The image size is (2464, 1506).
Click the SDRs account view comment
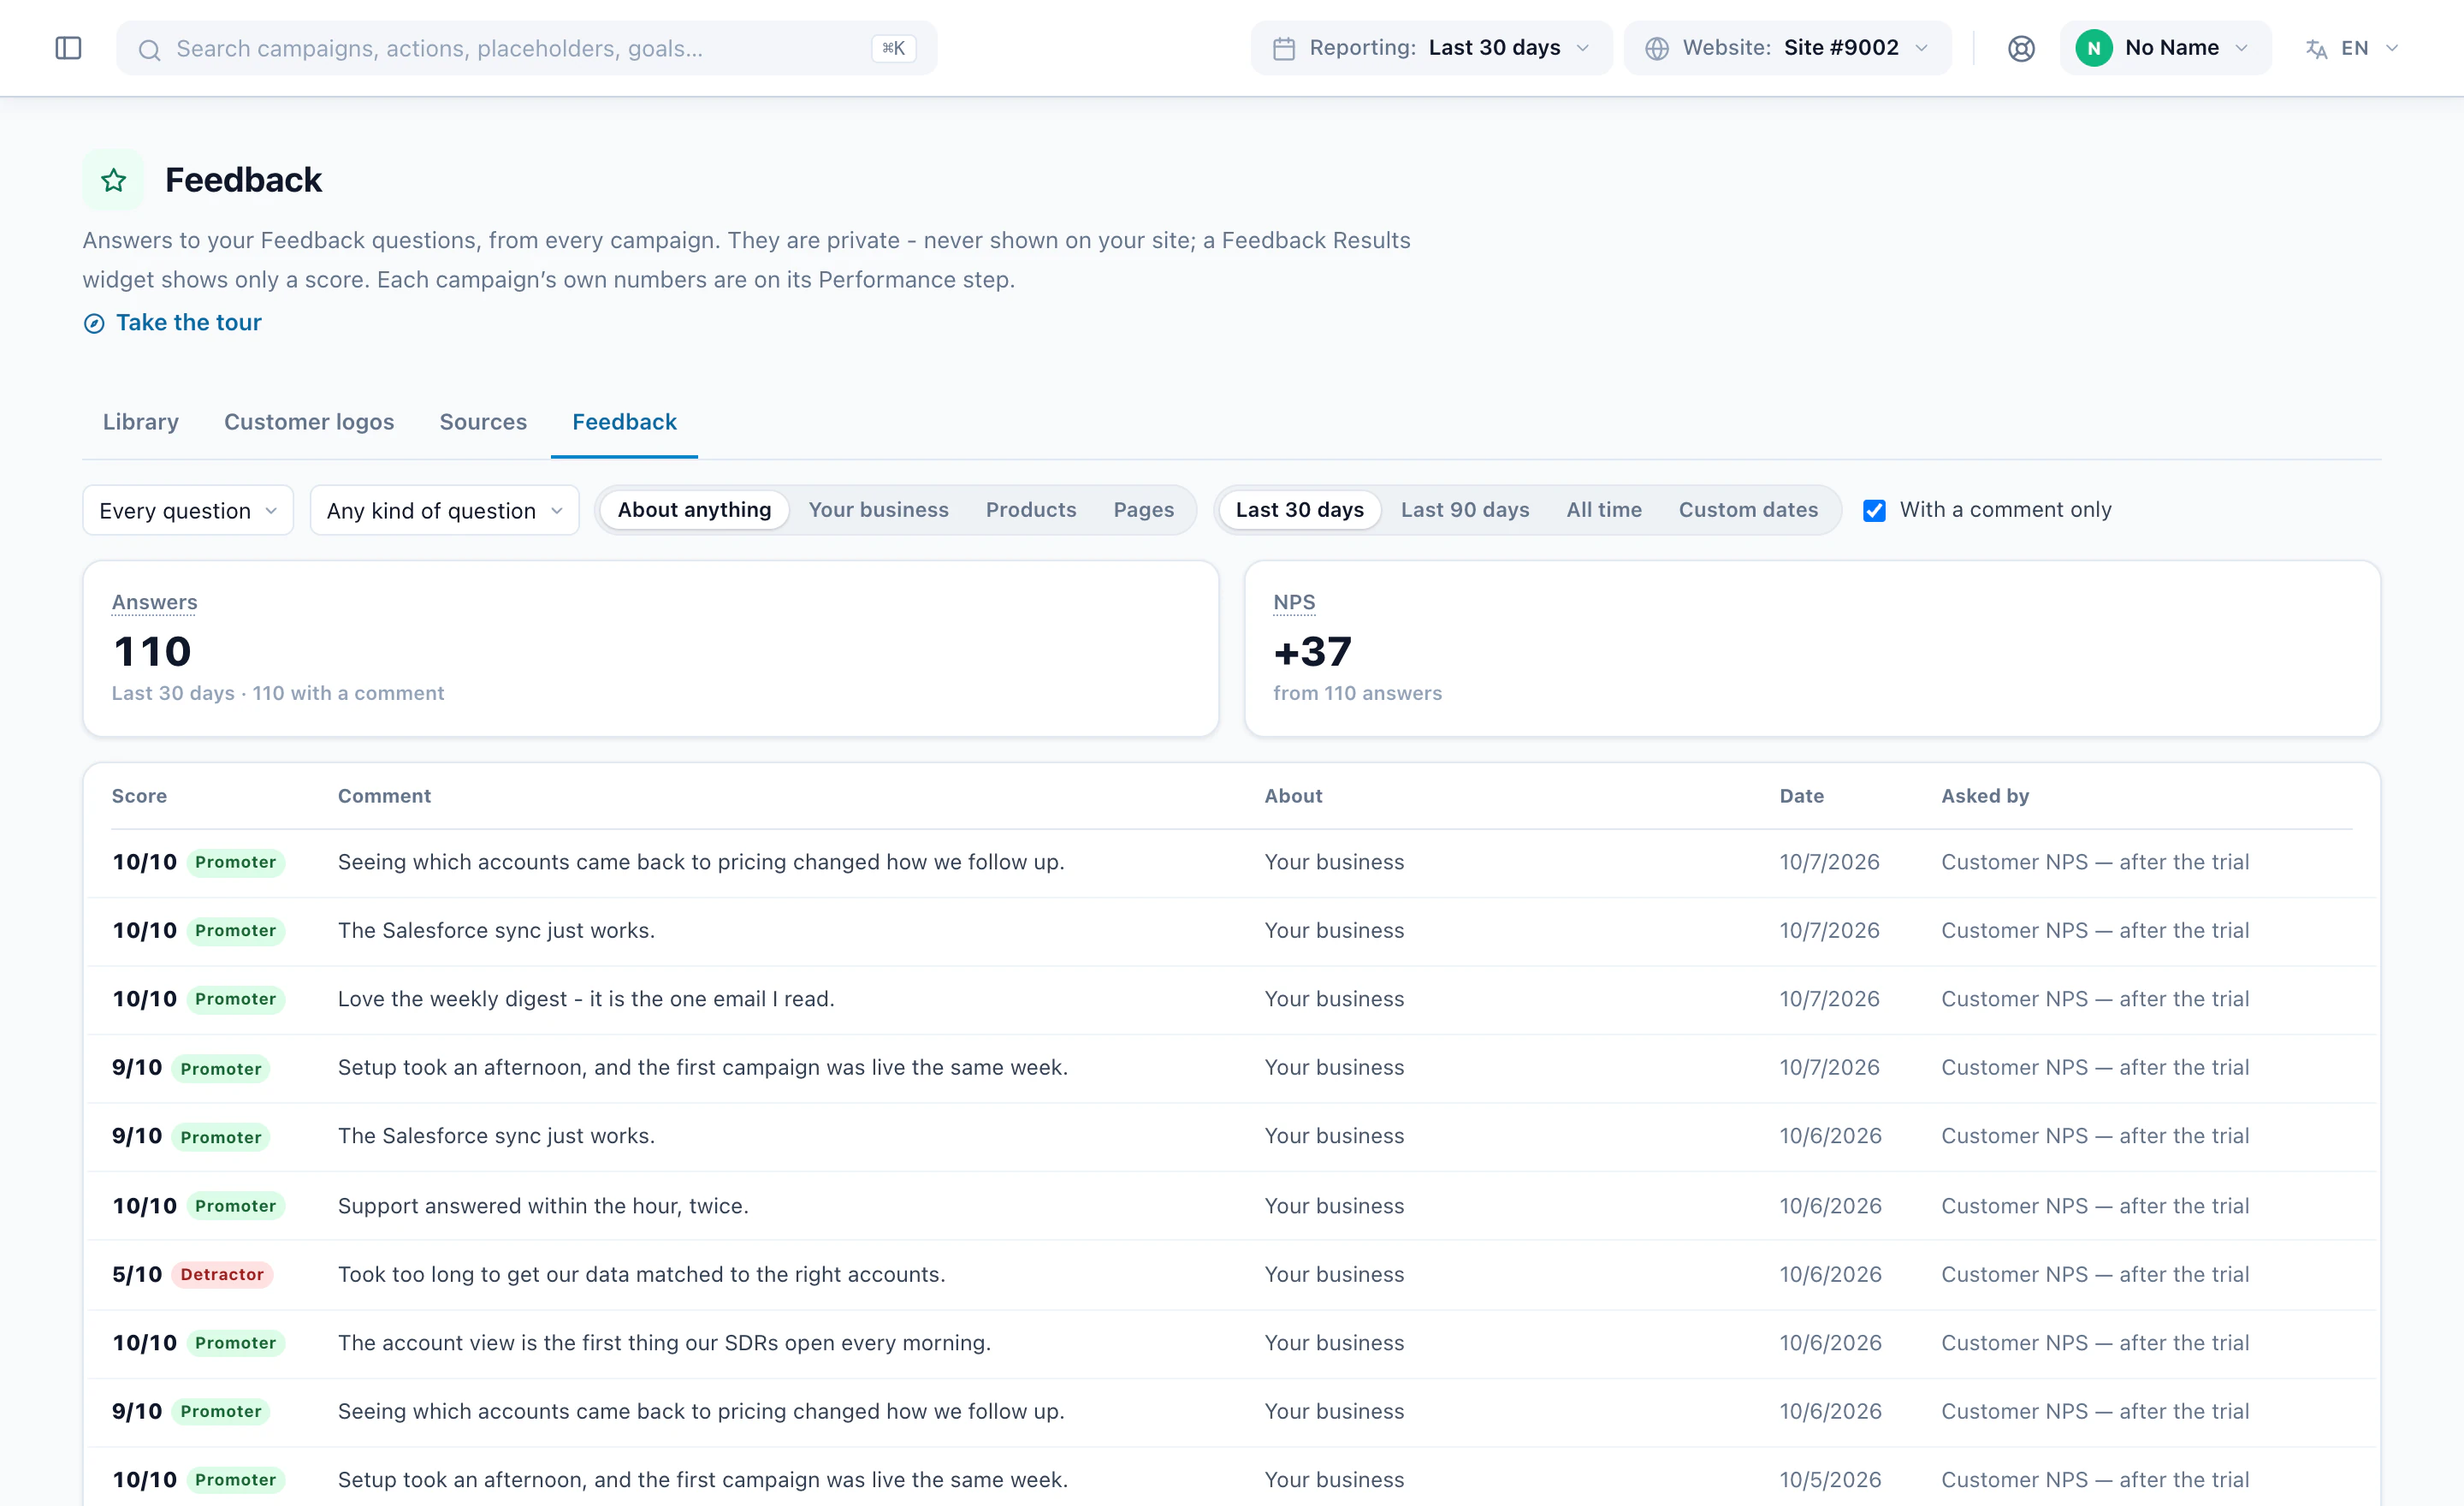tap(664, 1343)
